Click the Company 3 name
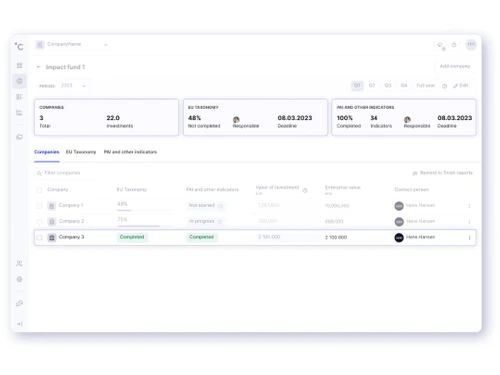The height and width of the screenshot is (375, 500). click(71, 237)
